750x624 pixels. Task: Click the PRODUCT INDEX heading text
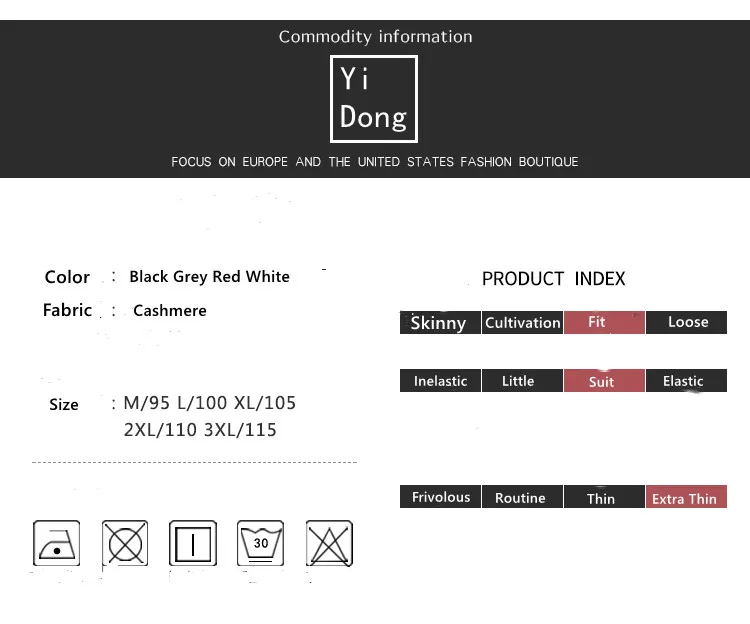point(553,279)
